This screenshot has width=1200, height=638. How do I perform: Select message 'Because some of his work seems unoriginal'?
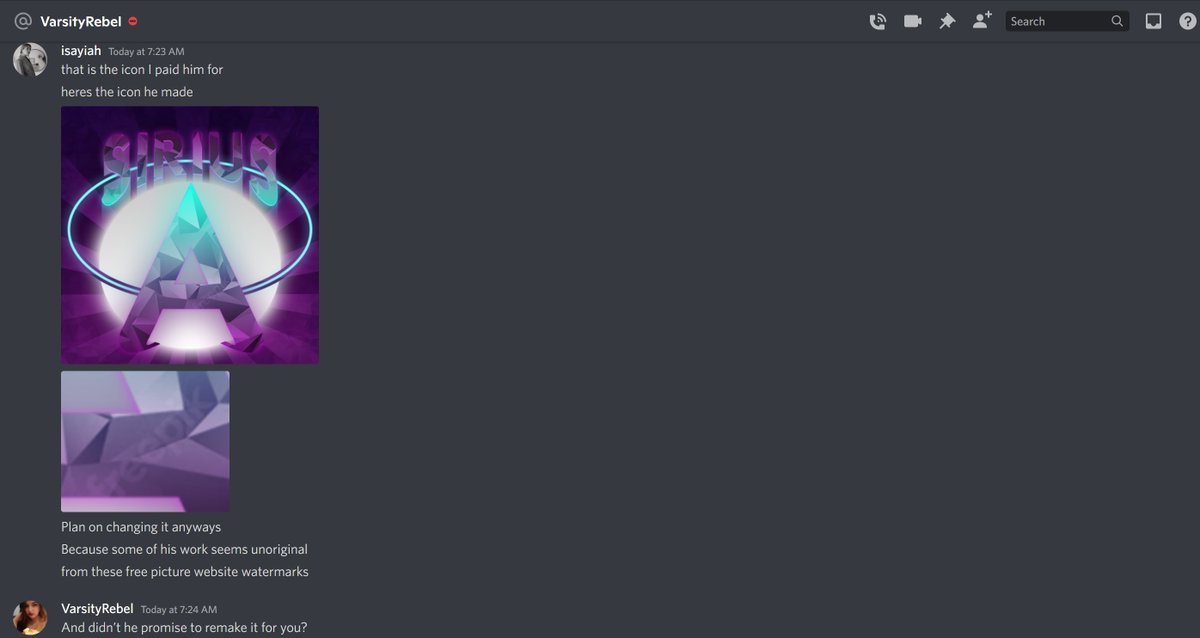pos(184,549)
